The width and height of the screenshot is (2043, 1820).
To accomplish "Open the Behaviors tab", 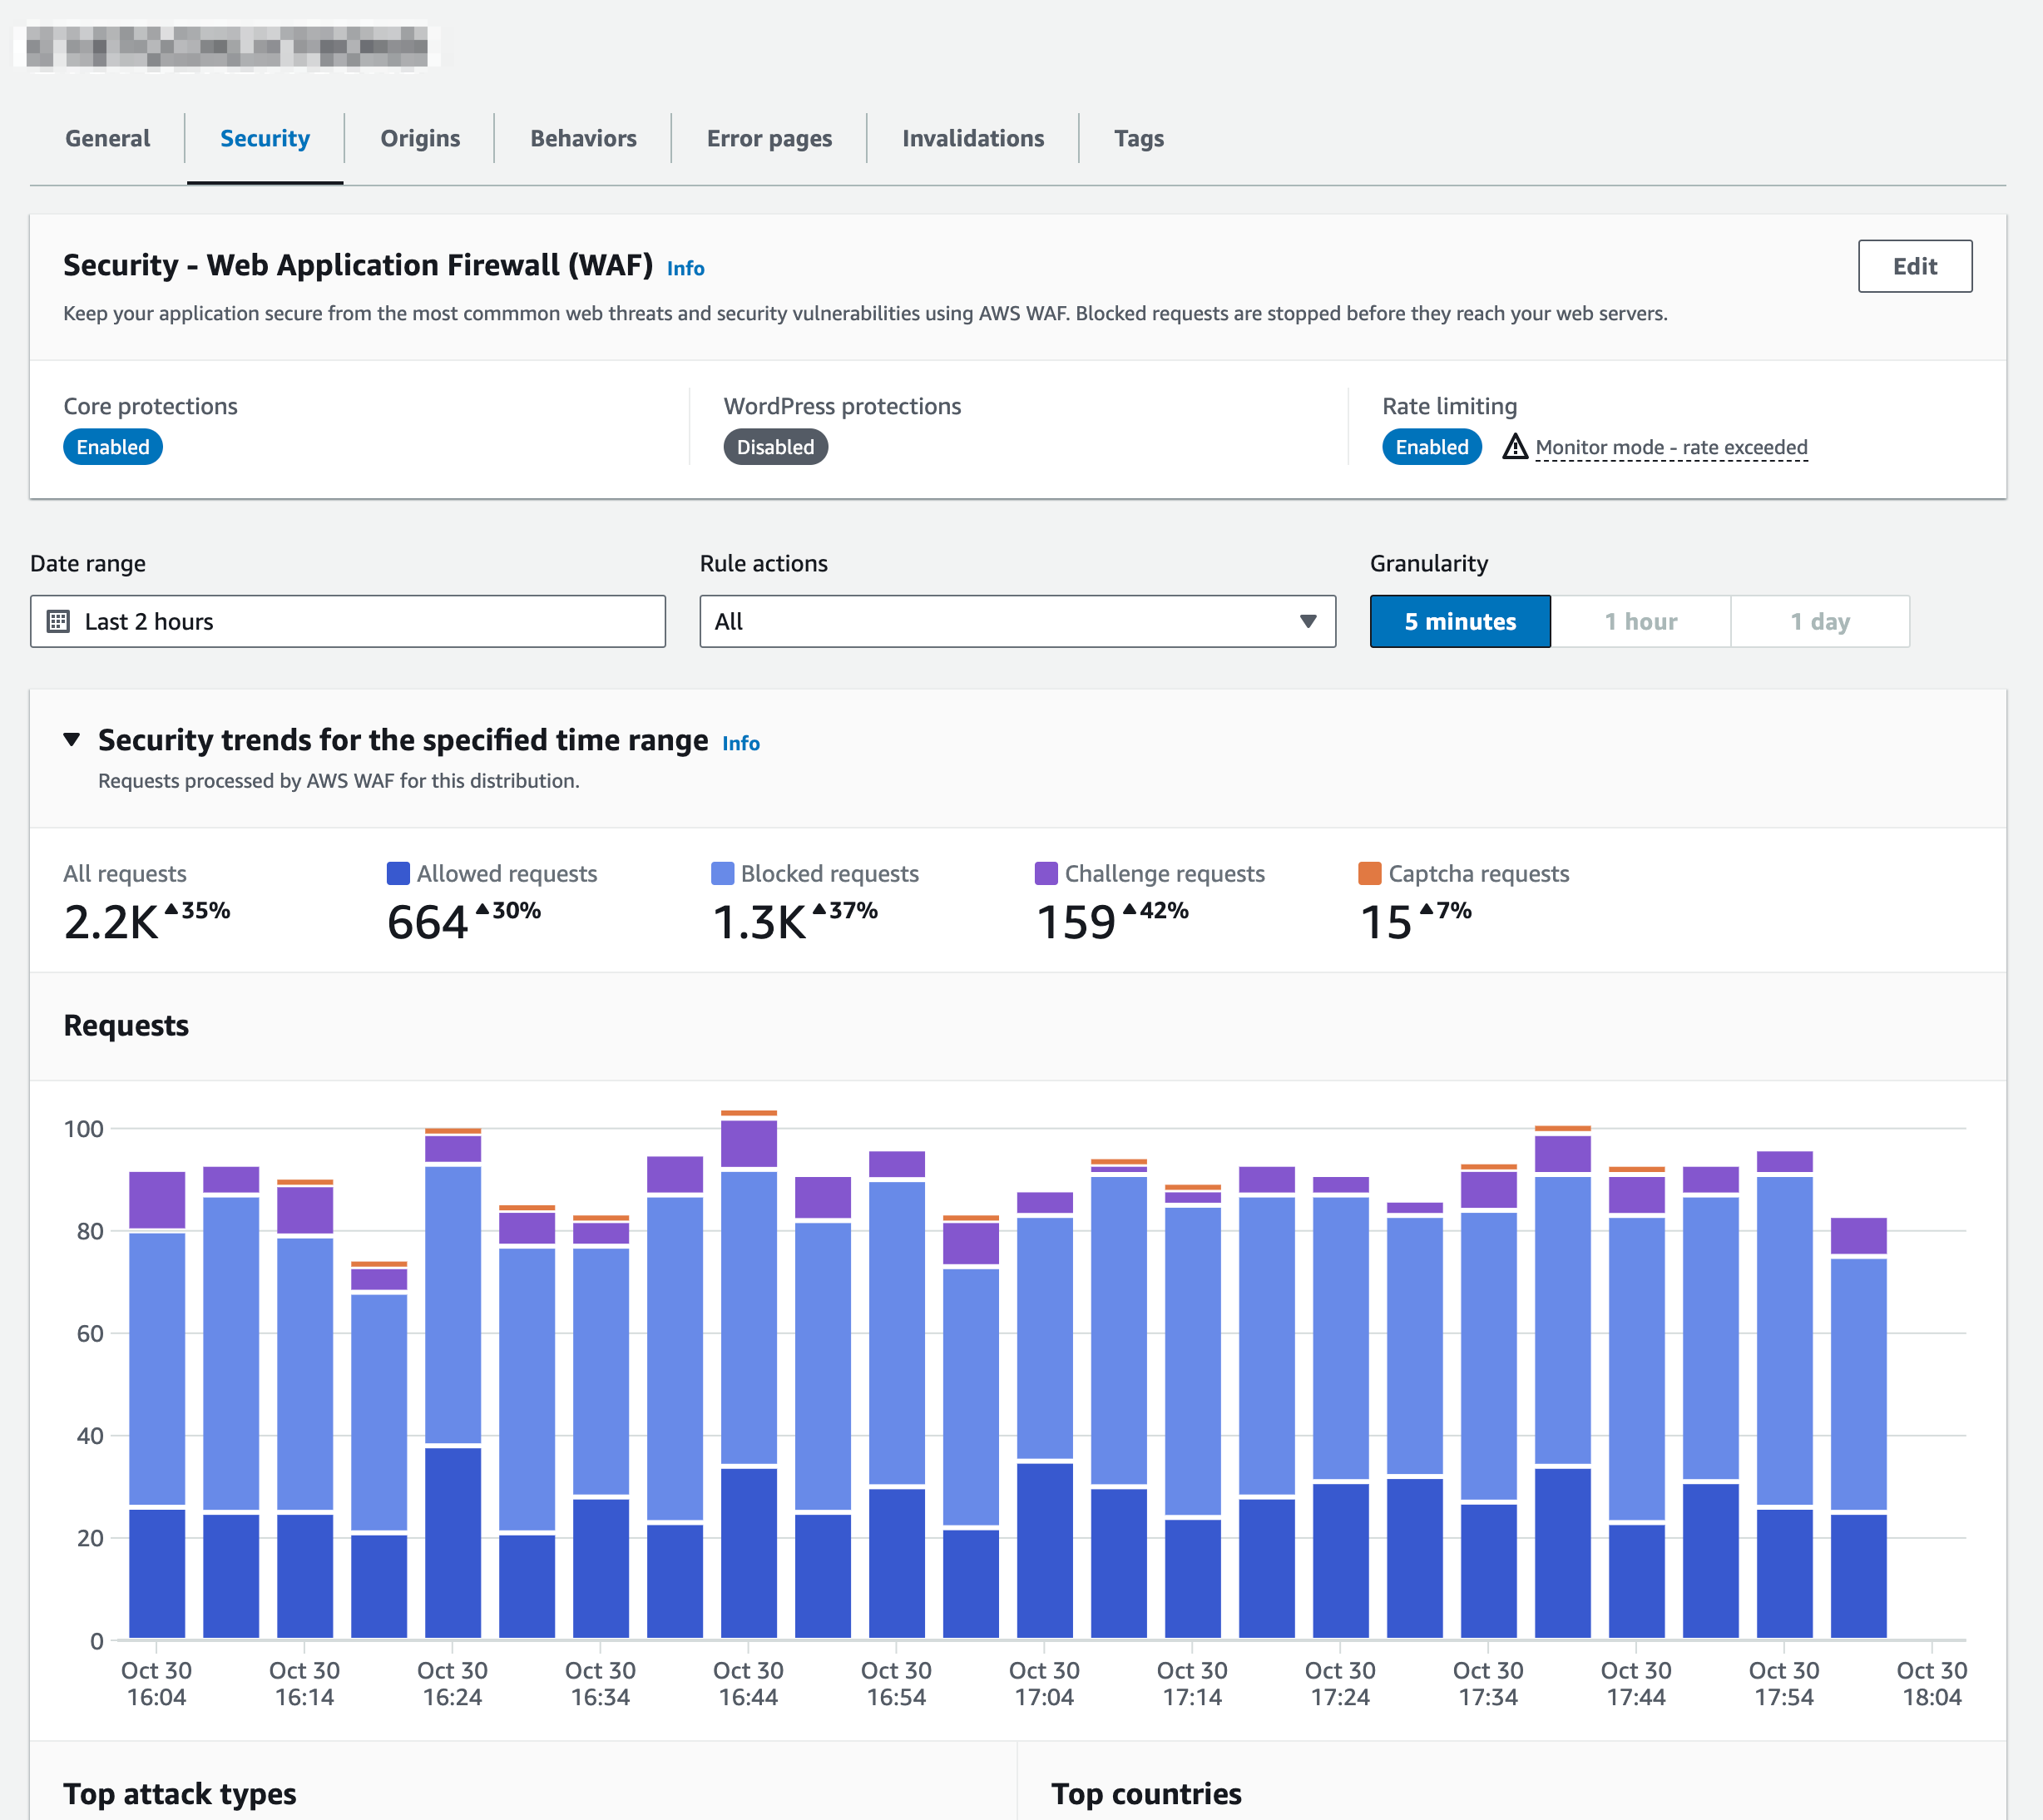I will coord(583,138).
